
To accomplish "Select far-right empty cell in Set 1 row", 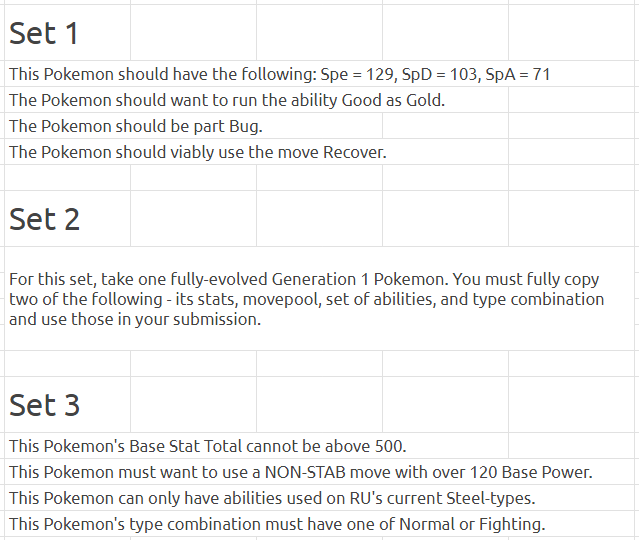I will [573, 33].
